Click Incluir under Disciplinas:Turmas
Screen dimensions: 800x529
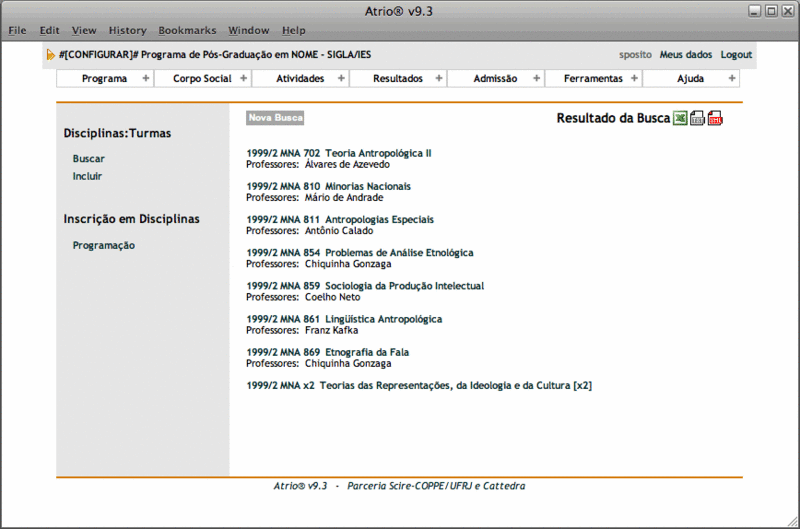click(x=87, y=177)
